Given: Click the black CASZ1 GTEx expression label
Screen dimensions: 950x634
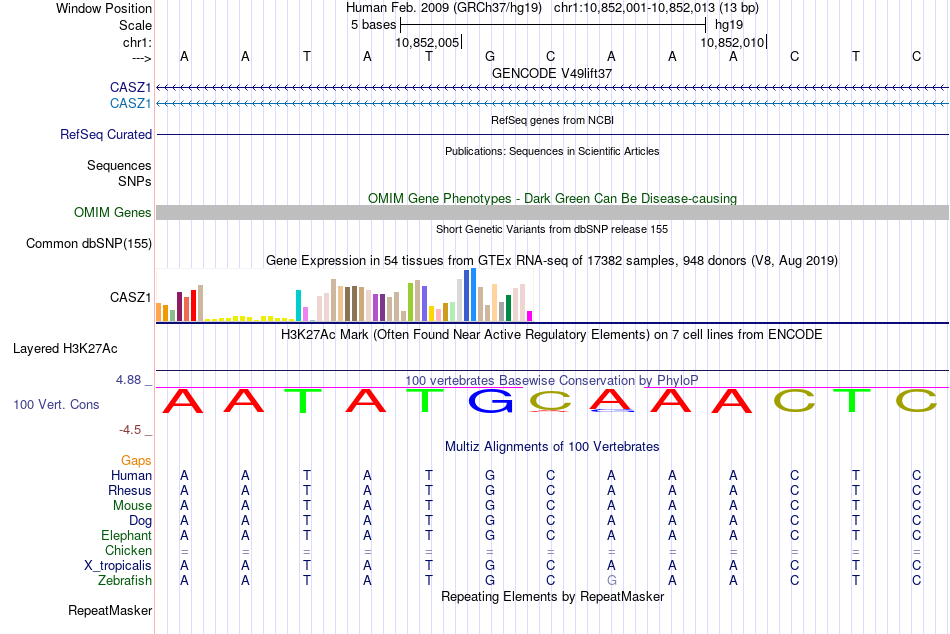Looking at the screenshot, I should pyautogui.click(x=130, y=298).
